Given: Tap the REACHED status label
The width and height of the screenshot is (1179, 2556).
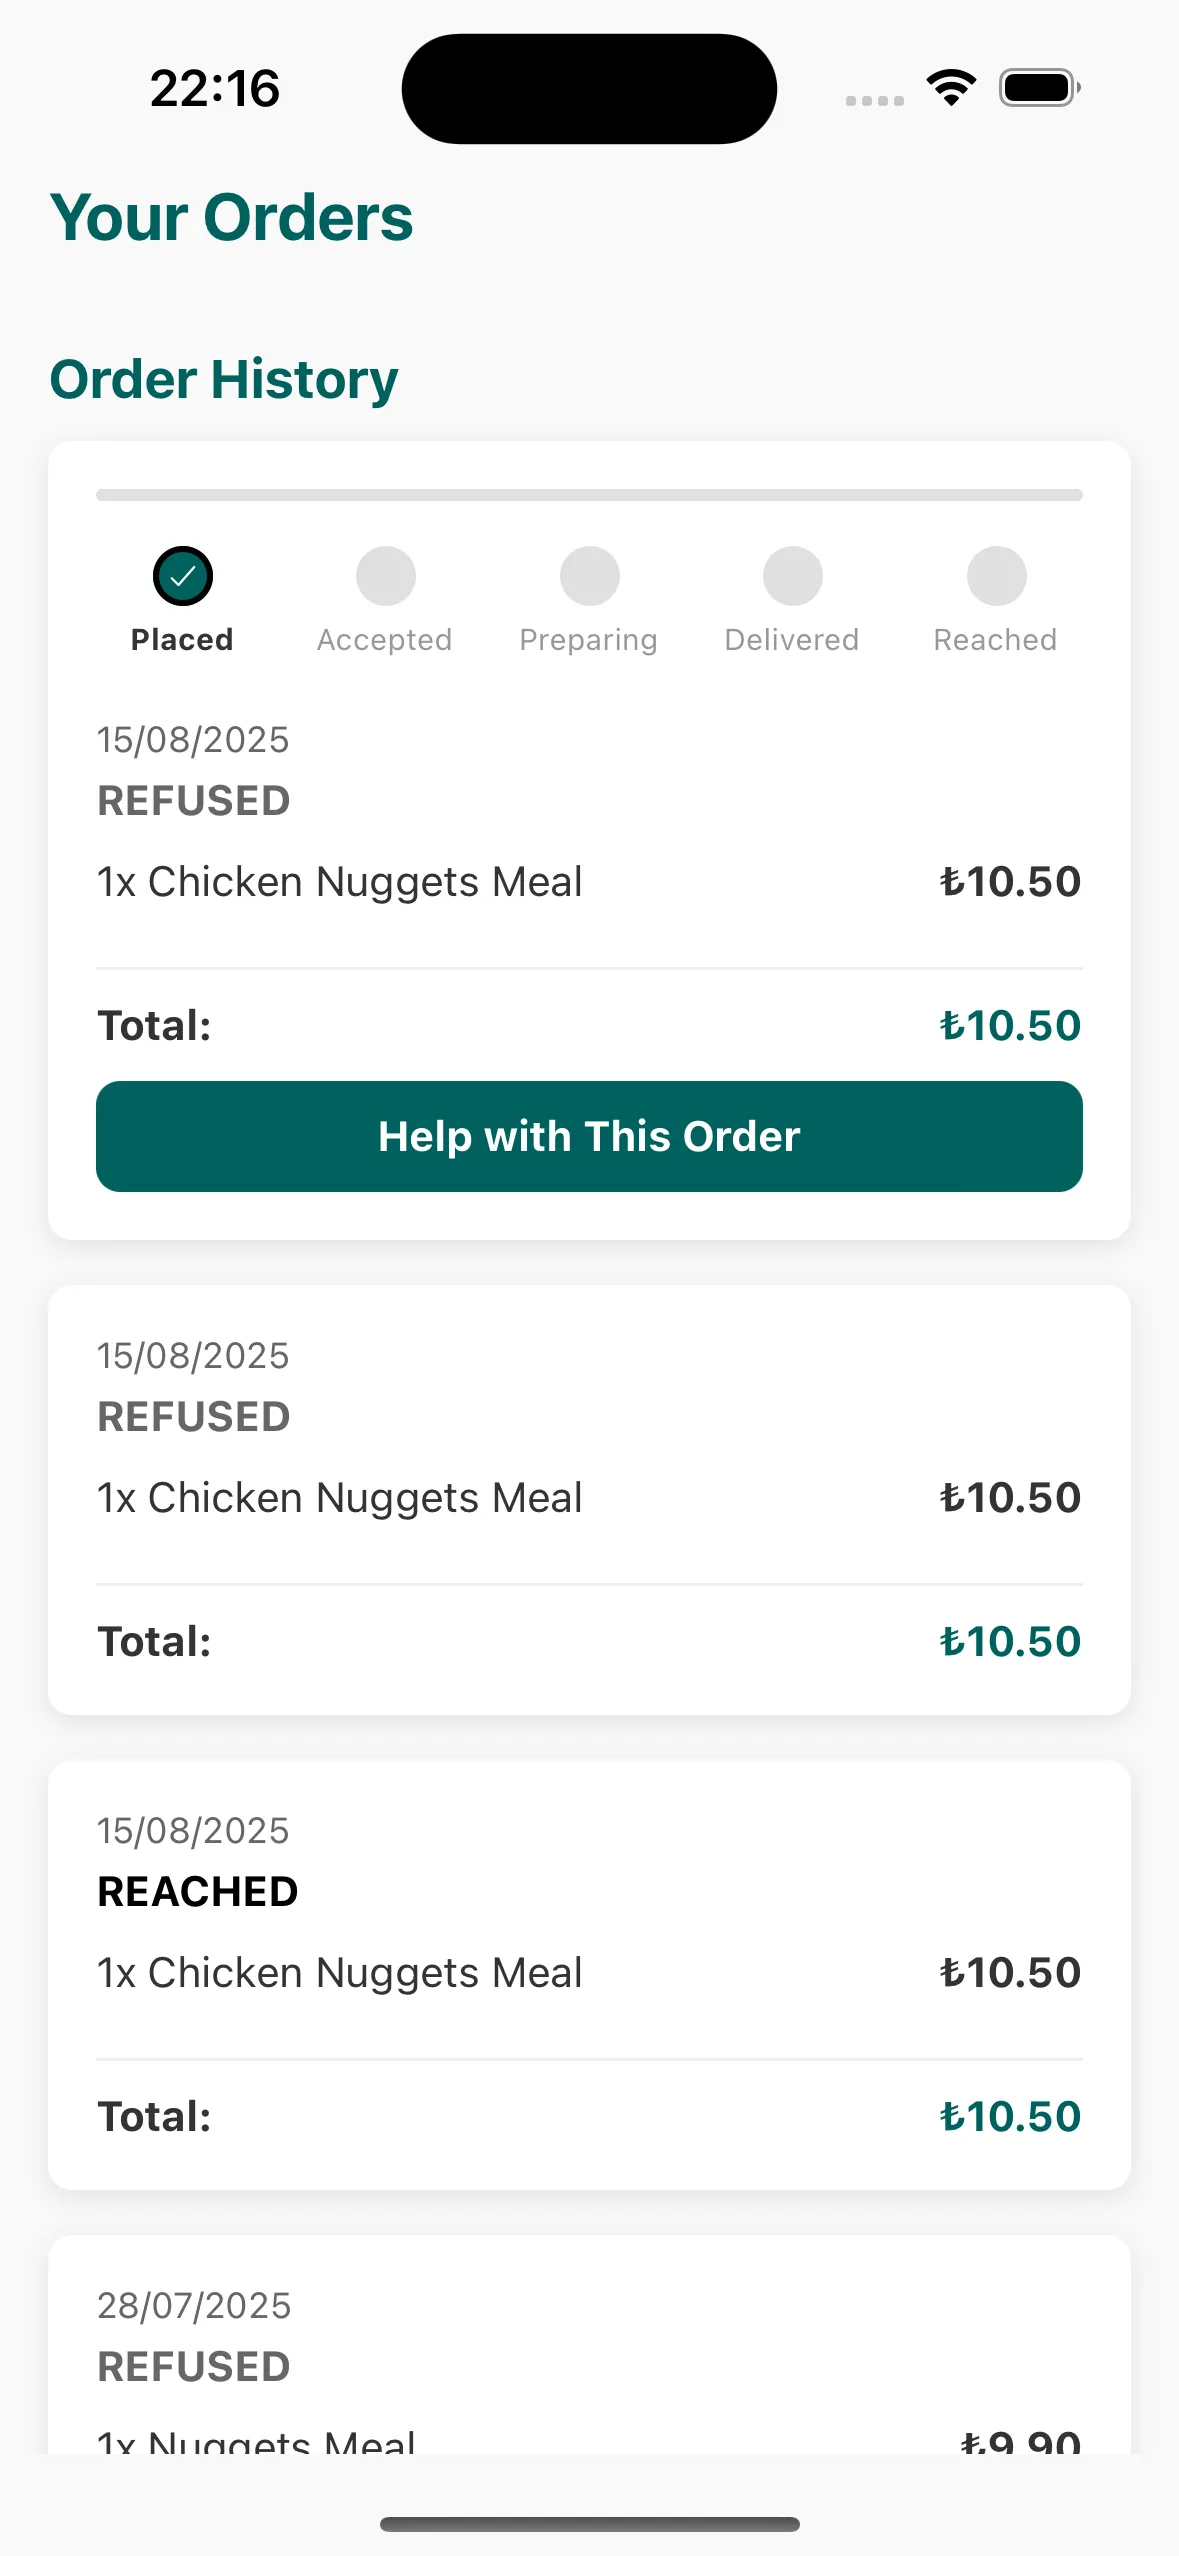Looking at the screenshot, I should click(x=198, y=1892).
